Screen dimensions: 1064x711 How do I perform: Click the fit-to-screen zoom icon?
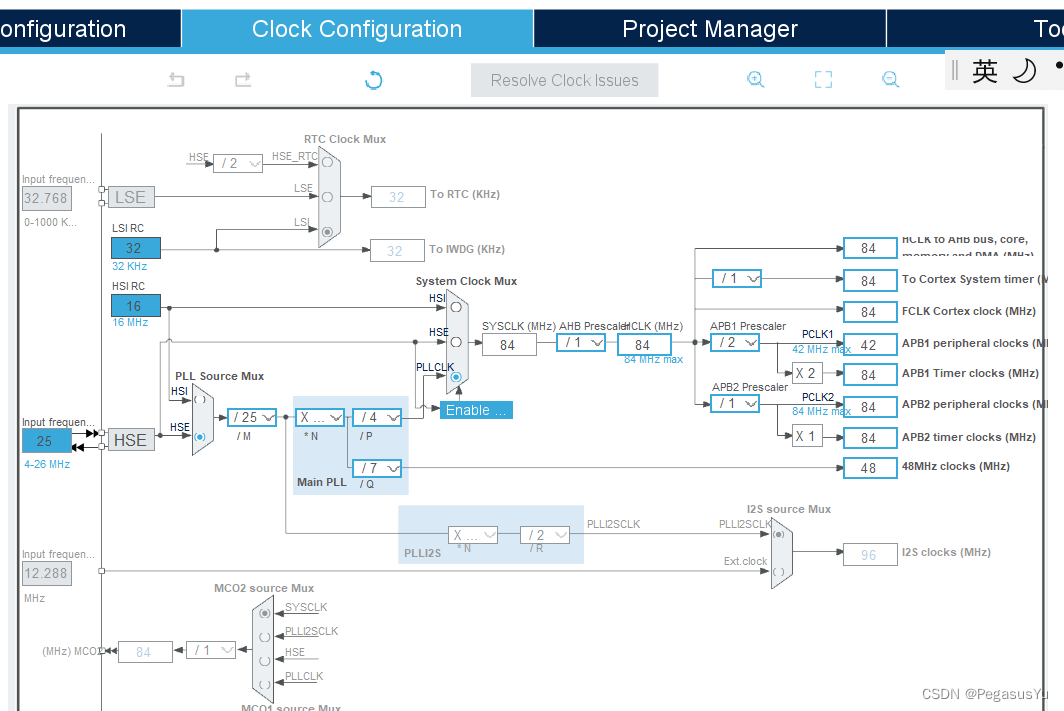(823, 80)
